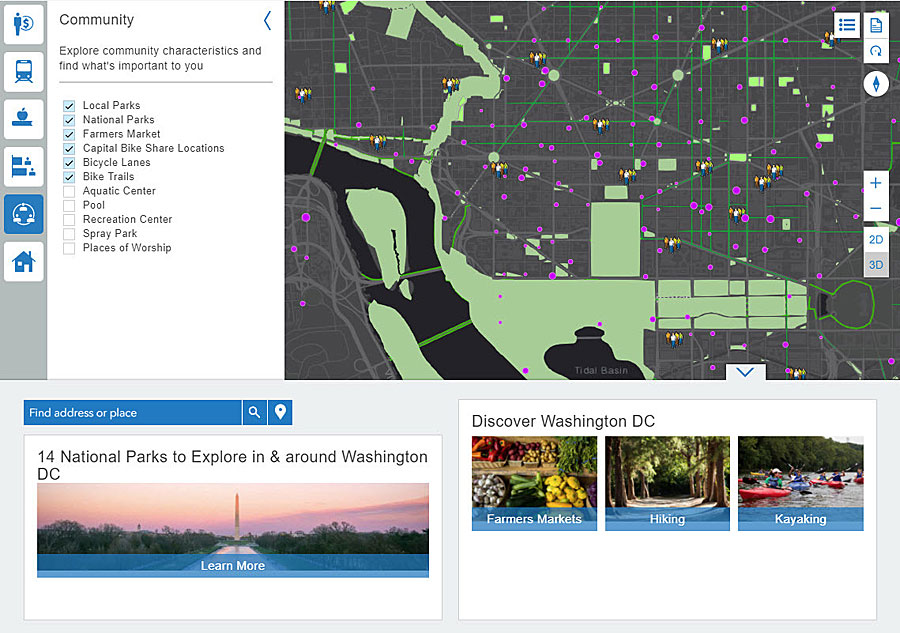Switch map to 3D view
The width and height of the screenshot is (900, 633).
point(876,265)
